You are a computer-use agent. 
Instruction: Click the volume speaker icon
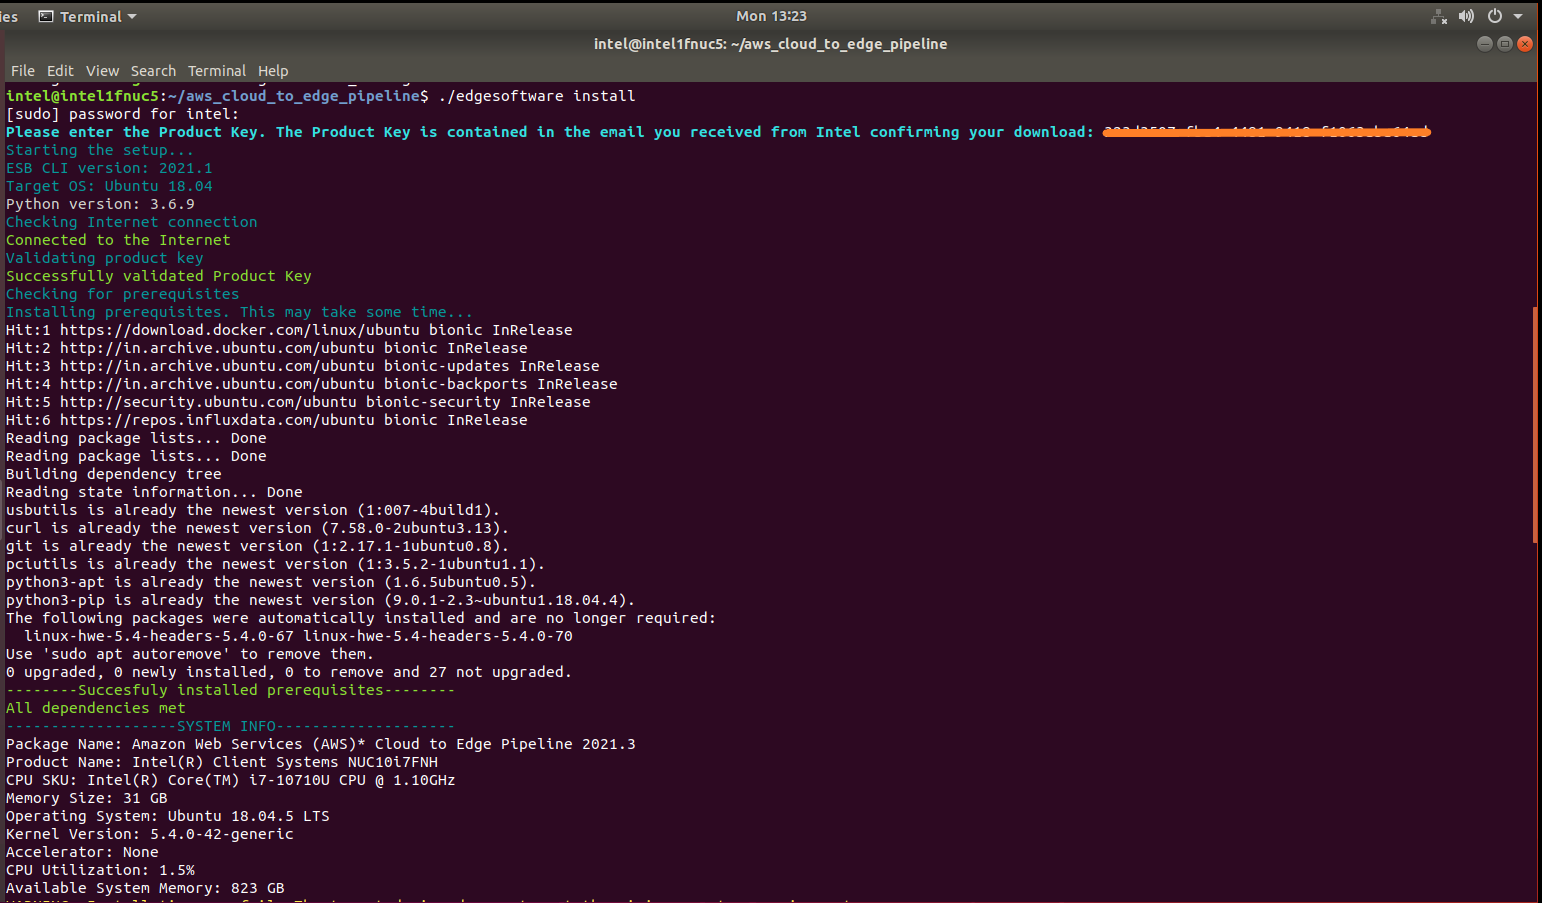click(1466, 16)
